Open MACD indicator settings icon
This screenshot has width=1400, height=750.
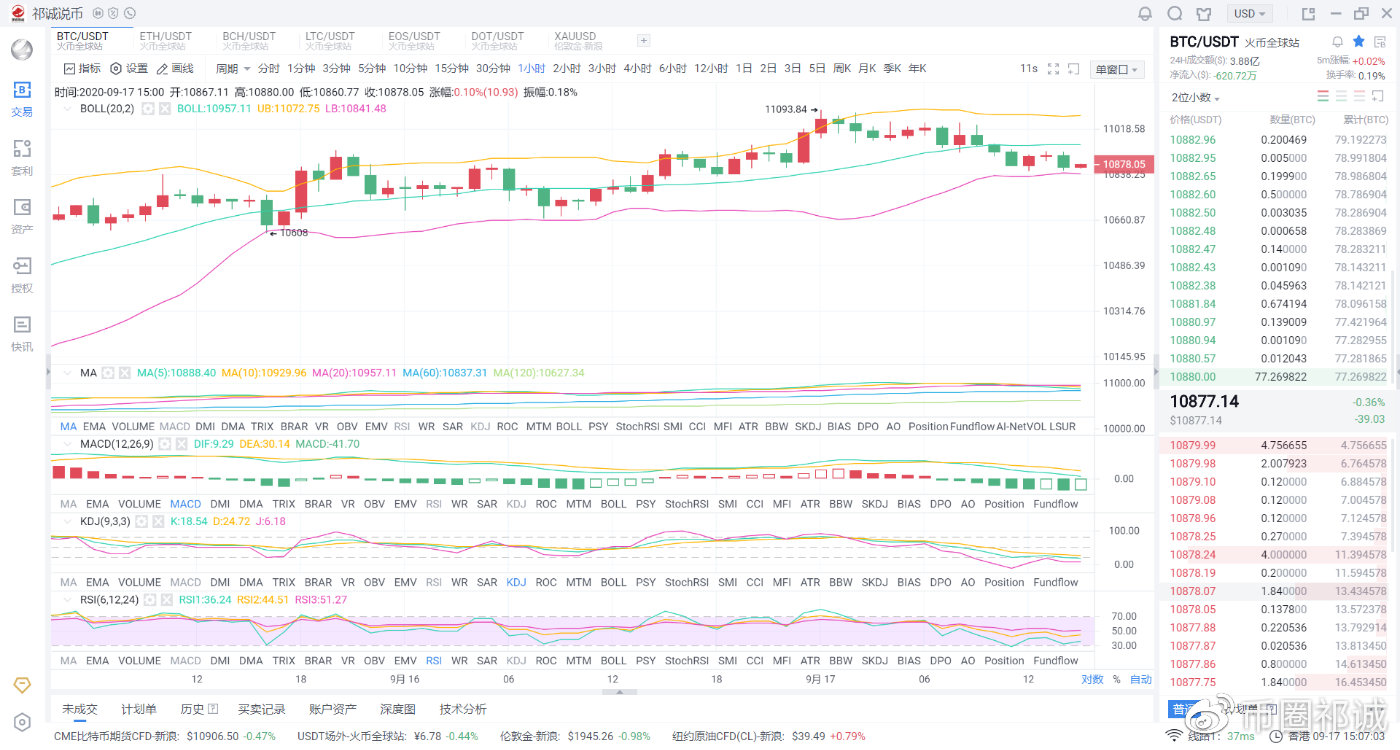(165, 444)
